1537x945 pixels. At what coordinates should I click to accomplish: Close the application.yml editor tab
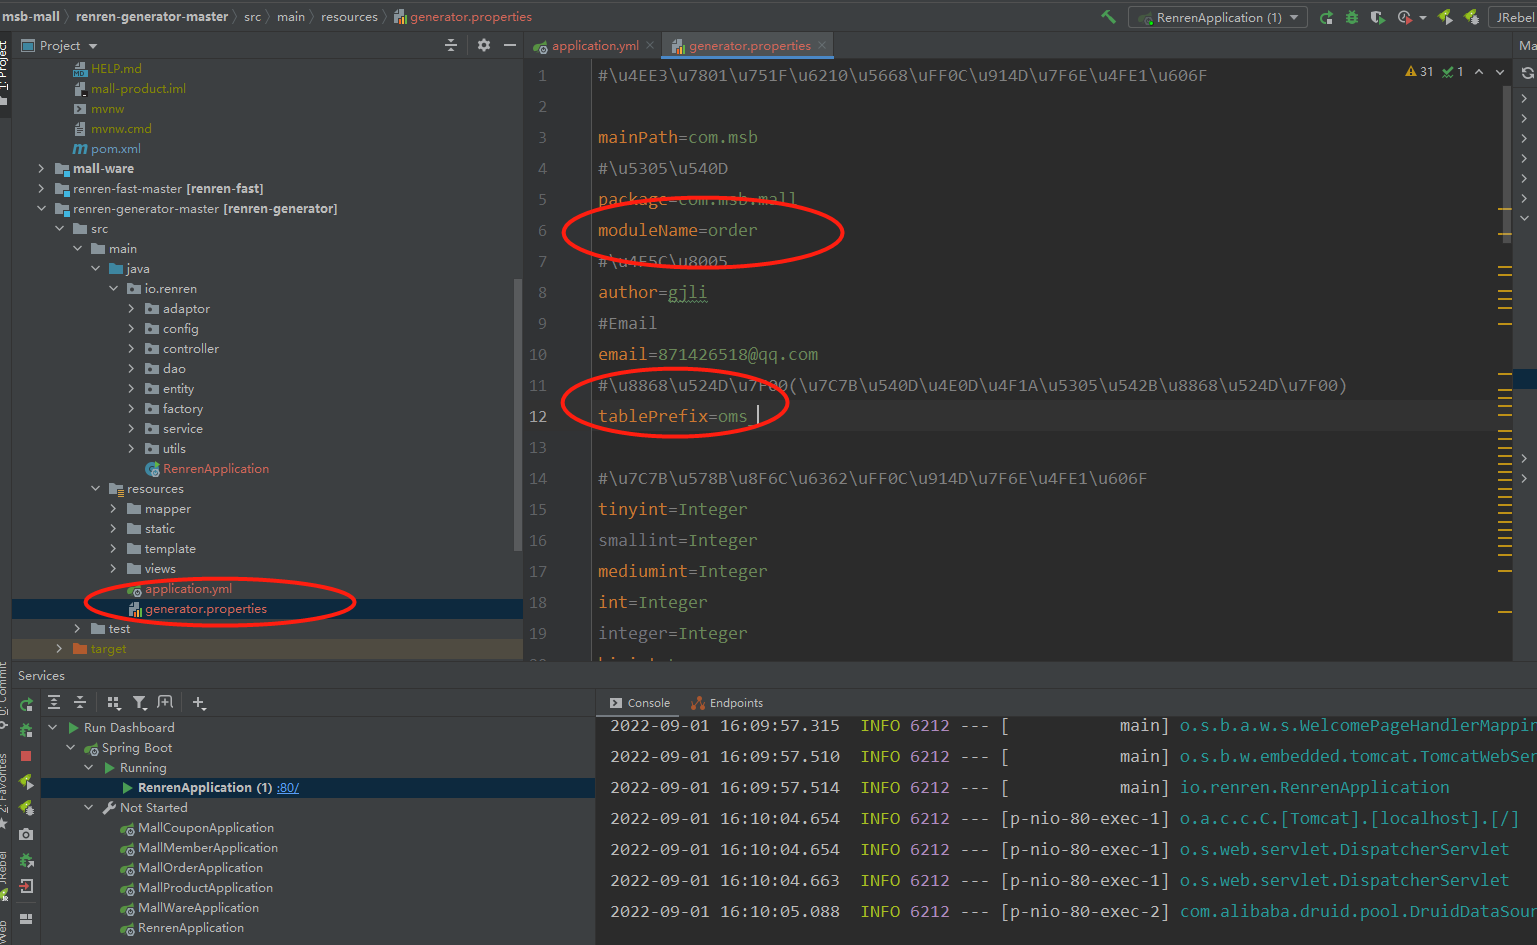pyautogui.click(x=650, y=45)
